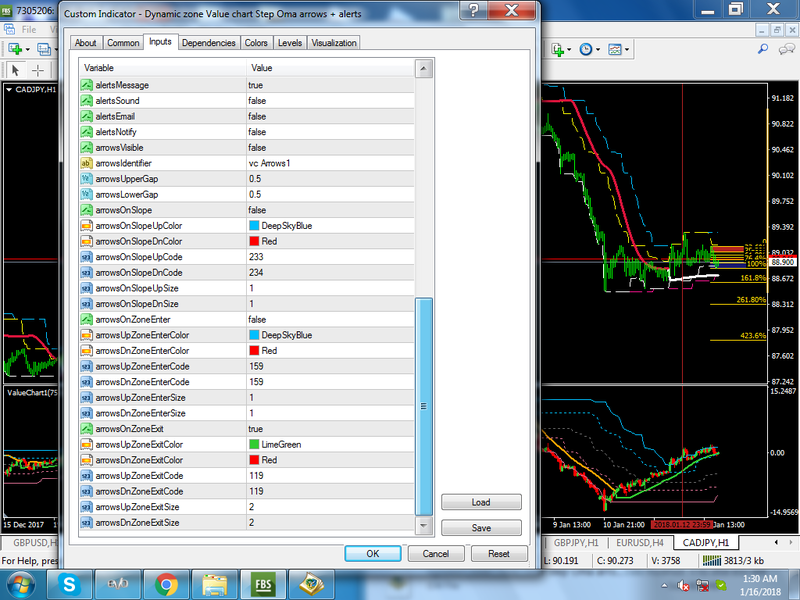Screen dimensions: 800x600
Task: Click the inputs list scrollbar down arrow
Action: (424, 526)
